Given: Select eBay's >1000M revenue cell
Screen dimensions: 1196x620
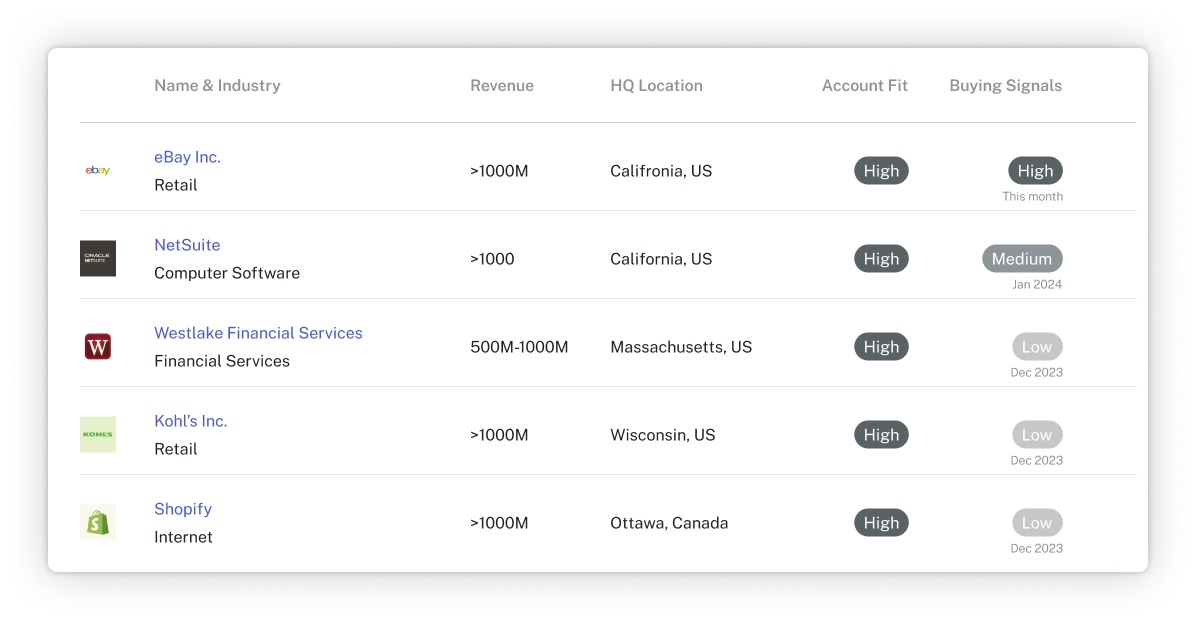Looking at the screenshot, I should pos(499,171).
